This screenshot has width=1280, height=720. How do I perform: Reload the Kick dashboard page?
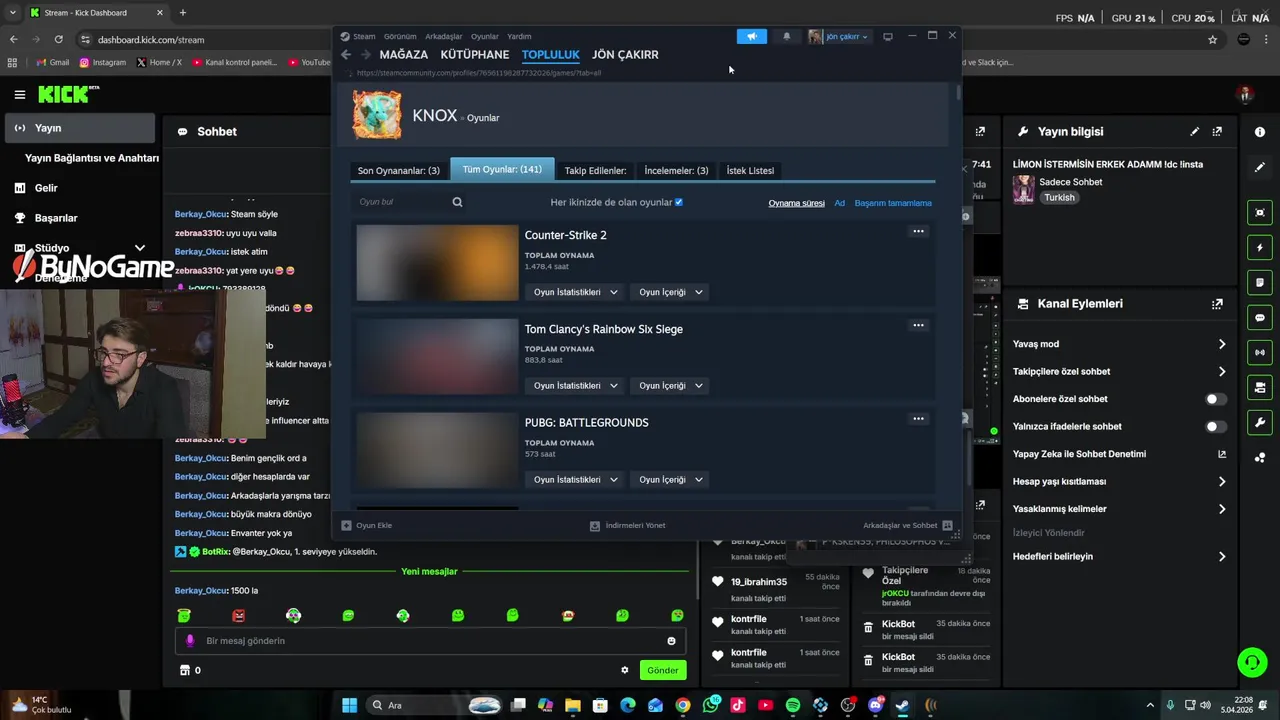[59, 40]
